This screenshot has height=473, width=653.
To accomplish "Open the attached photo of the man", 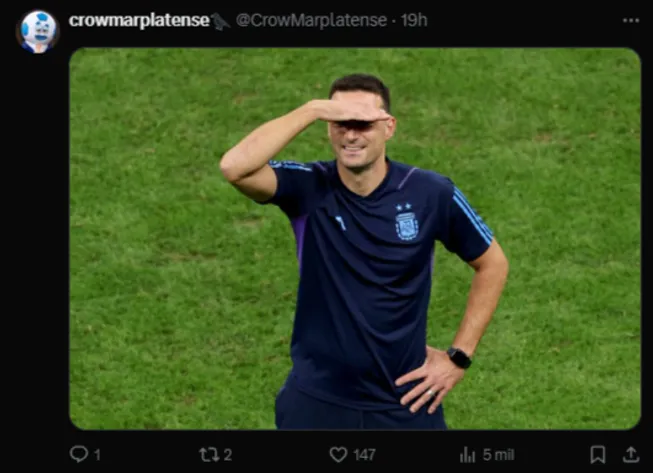I will pos(354,238).
